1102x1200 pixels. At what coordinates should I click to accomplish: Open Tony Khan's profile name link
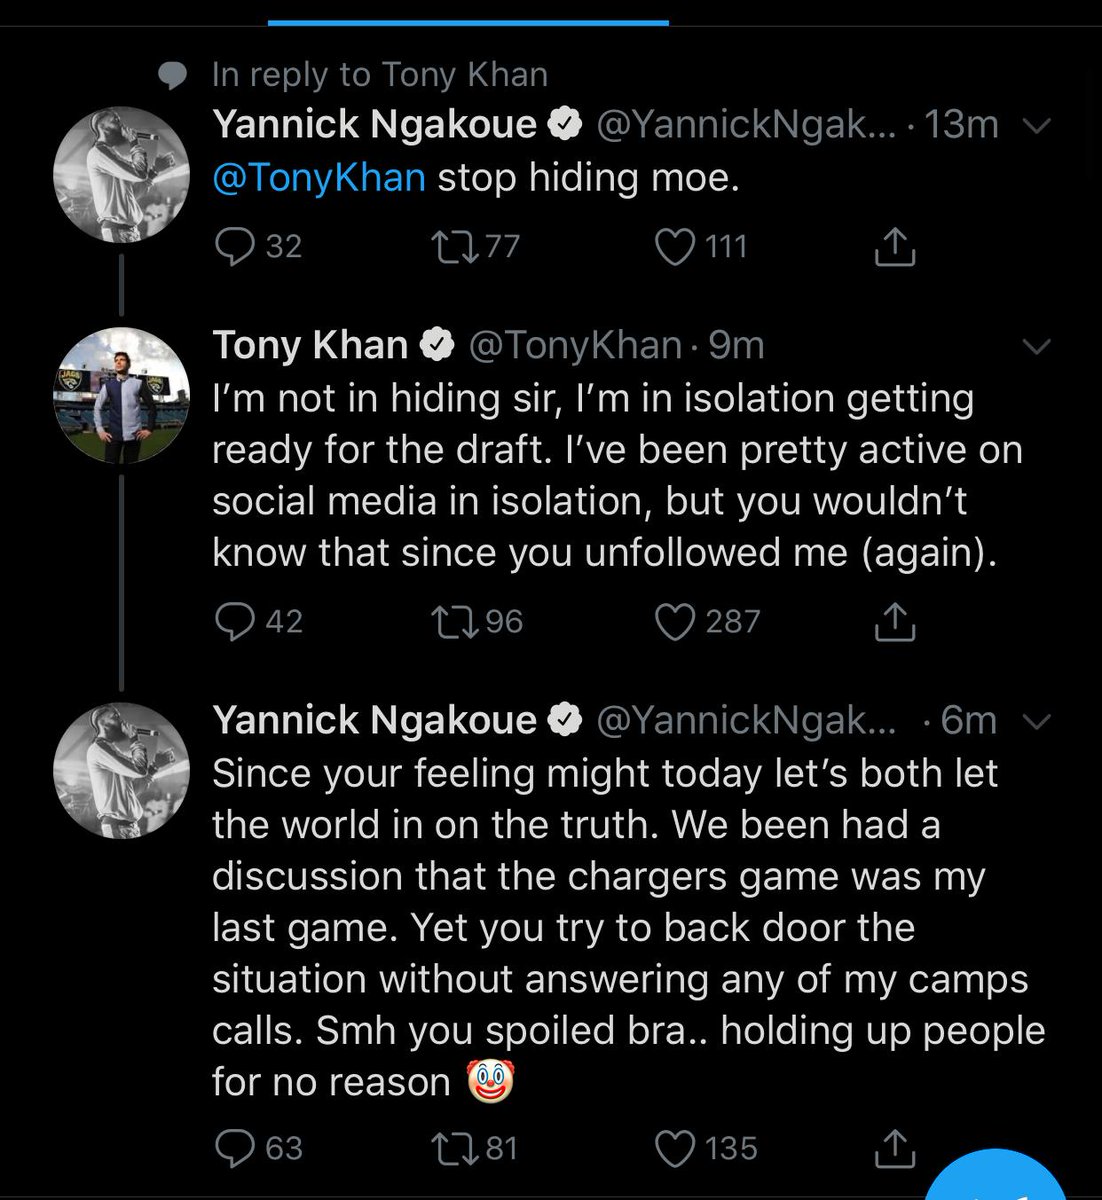[310, 345]
